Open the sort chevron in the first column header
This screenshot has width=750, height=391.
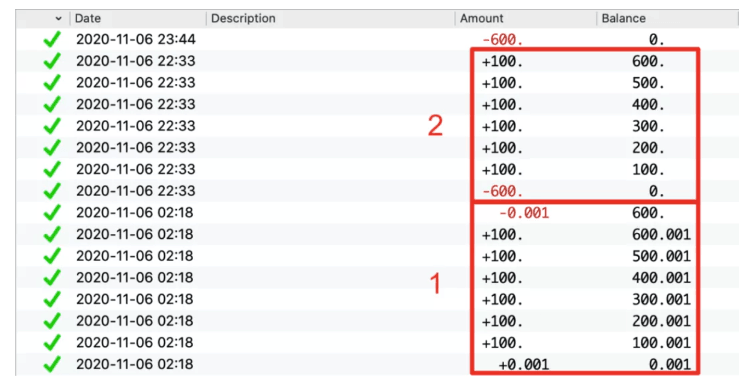pyautogui.click(x=58, y=19)
